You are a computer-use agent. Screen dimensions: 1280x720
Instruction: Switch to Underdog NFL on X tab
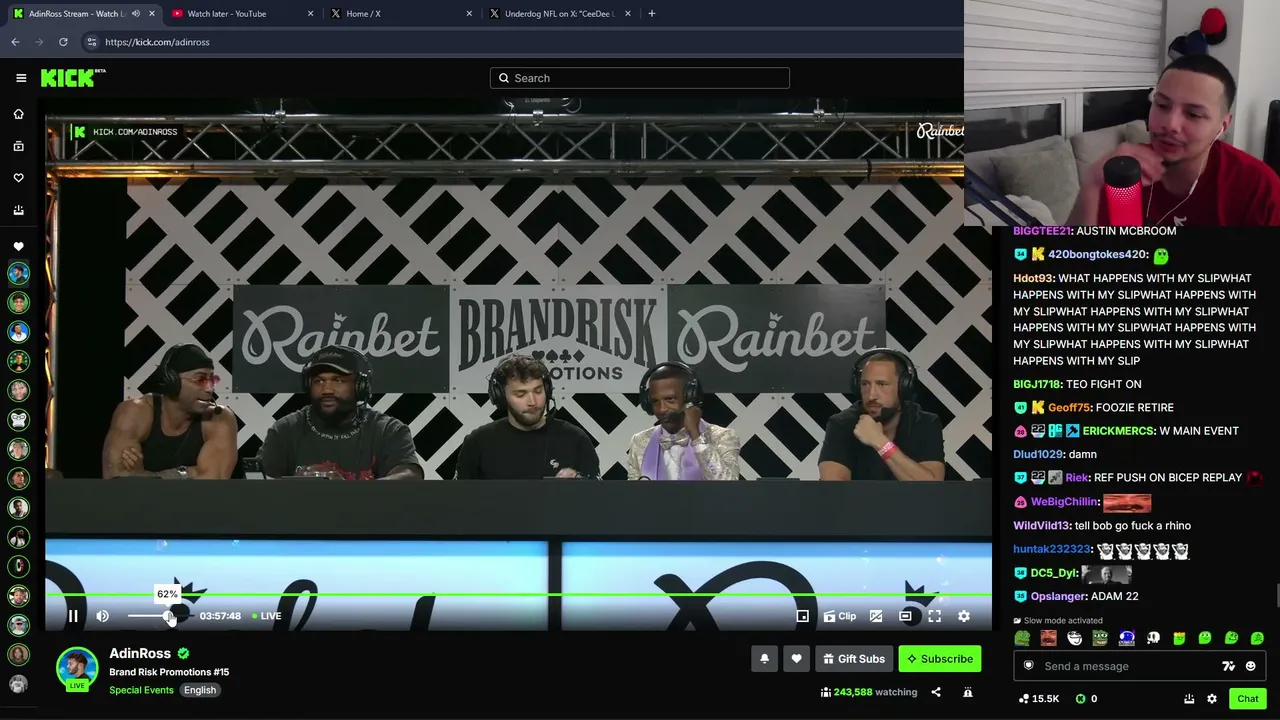click(x=560, y=14)
